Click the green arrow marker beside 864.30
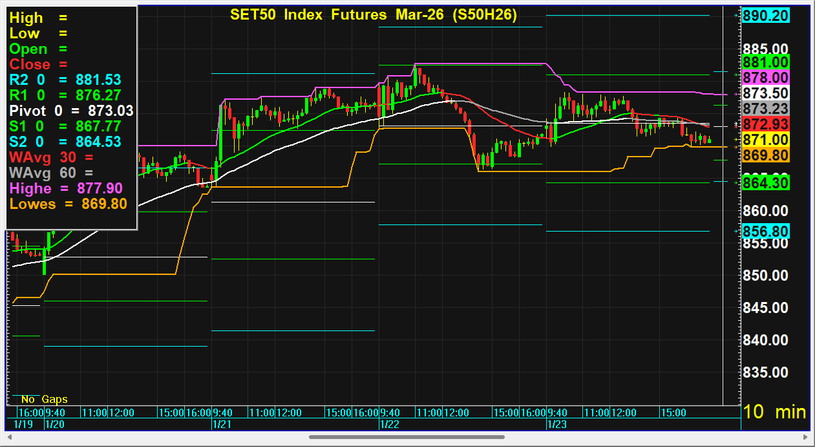Viewport: 815px width, 447px height. tap(734, 182)
